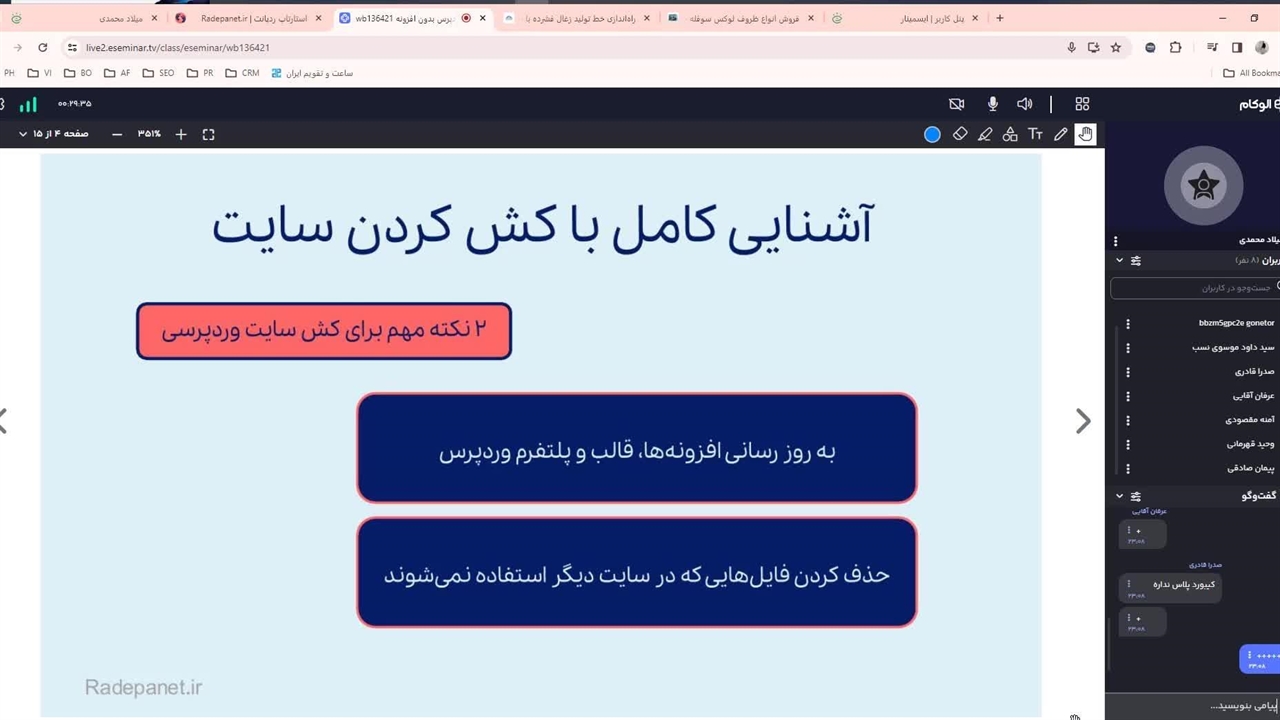Open the layout grid icon
The width and height of the screenshot is (1280, 720).
tap(1082, 104)
